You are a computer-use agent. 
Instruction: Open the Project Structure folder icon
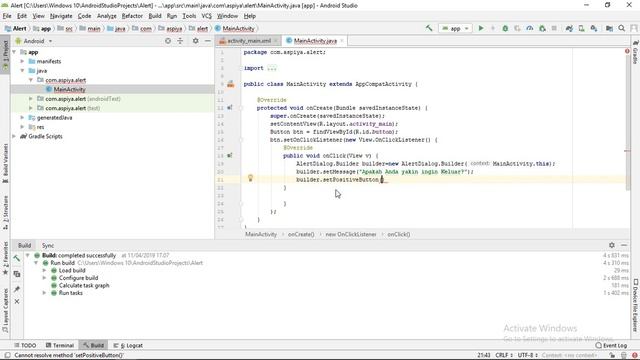pyautogui.click(x=609, y=28)
